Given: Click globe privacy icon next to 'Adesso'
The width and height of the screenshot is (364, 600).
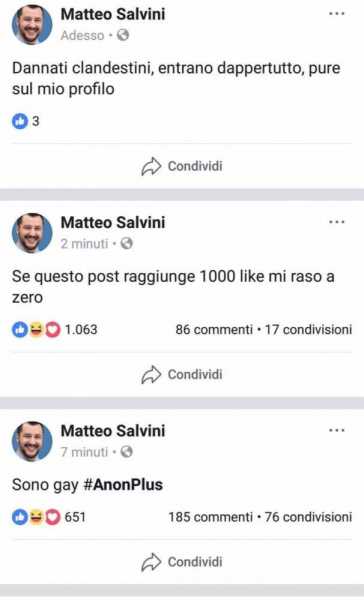Looking at the screenshot, I should pyautogui.click(x=123, y=35).
